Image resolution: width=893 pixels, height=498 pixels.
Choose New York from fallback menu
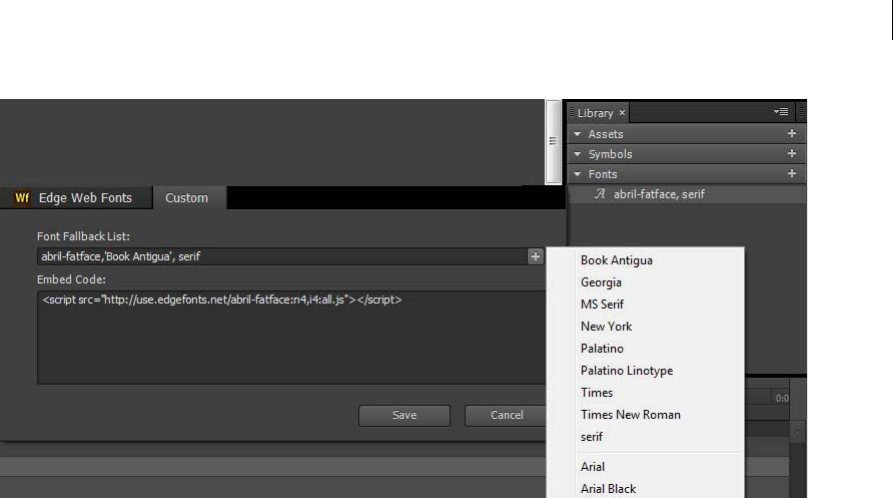606,326
